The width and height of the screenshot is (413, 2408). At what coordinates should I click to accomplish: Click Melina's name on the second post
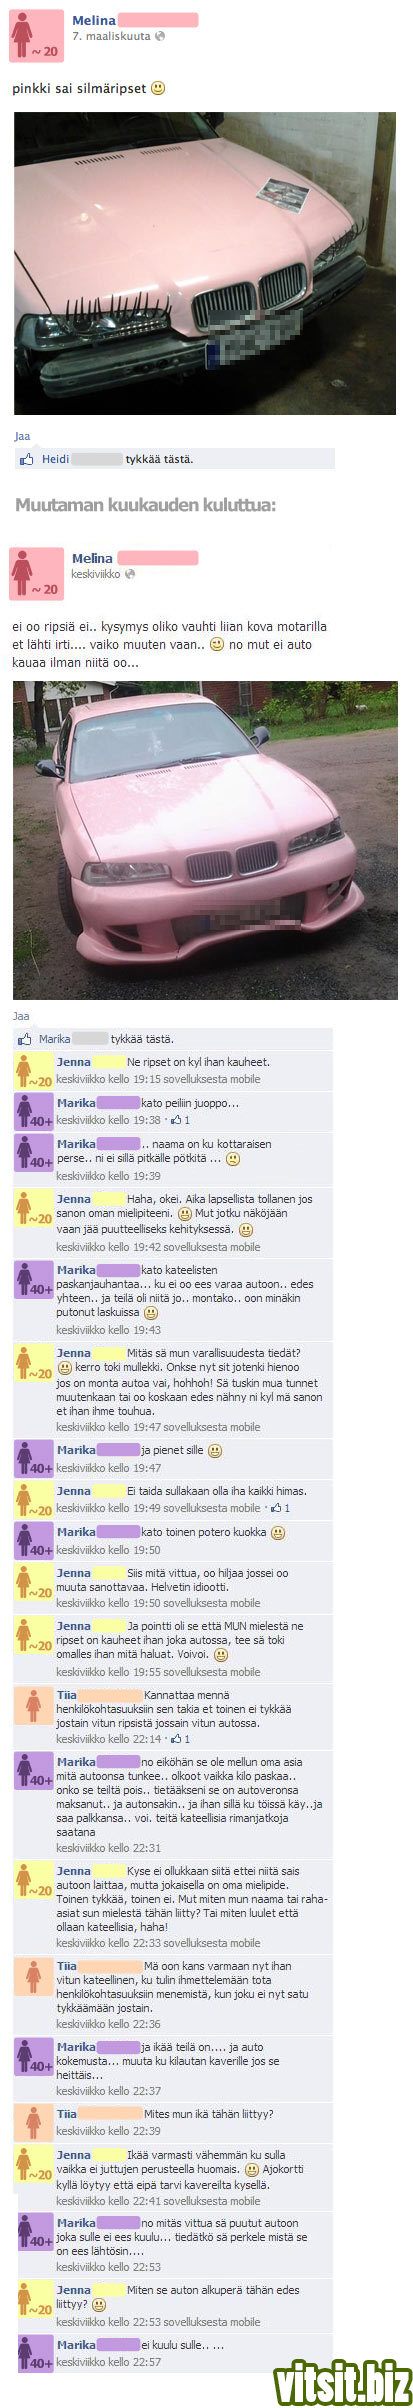coord(92,558)
